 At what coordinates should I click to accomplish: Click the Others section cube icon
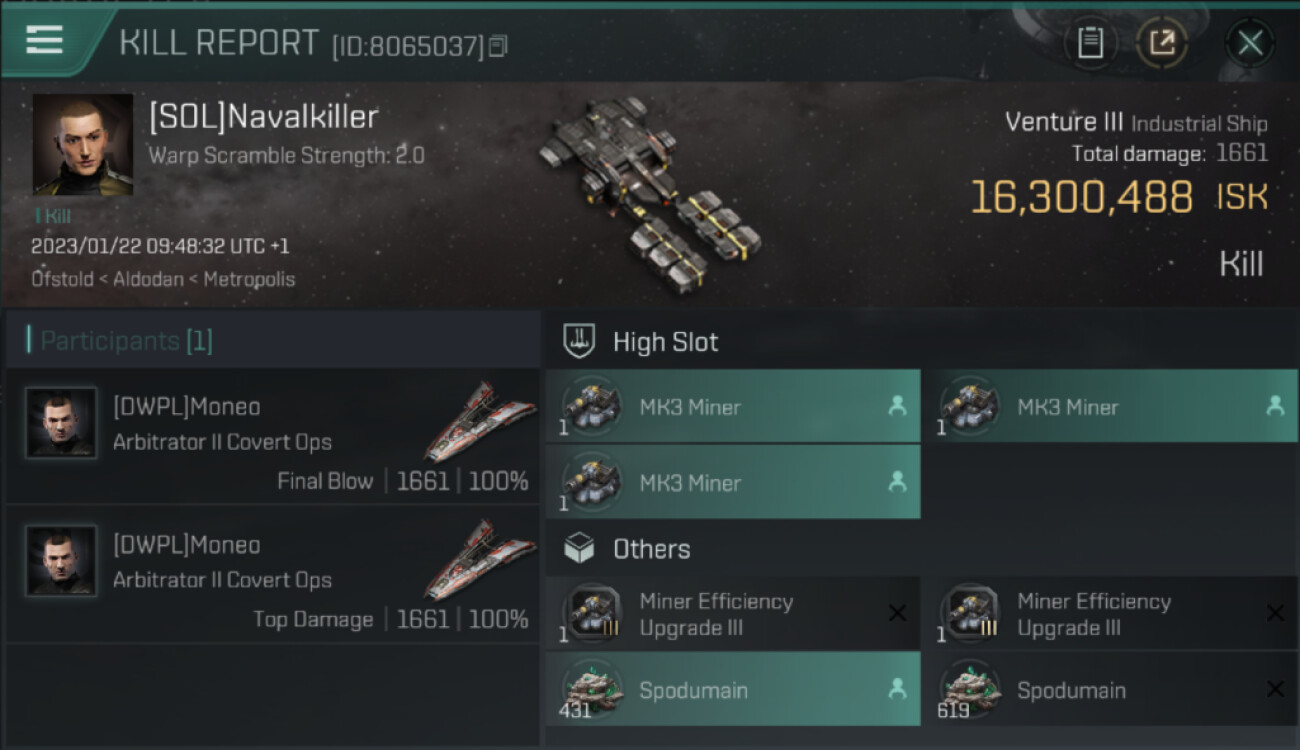(x=580, y=549)
